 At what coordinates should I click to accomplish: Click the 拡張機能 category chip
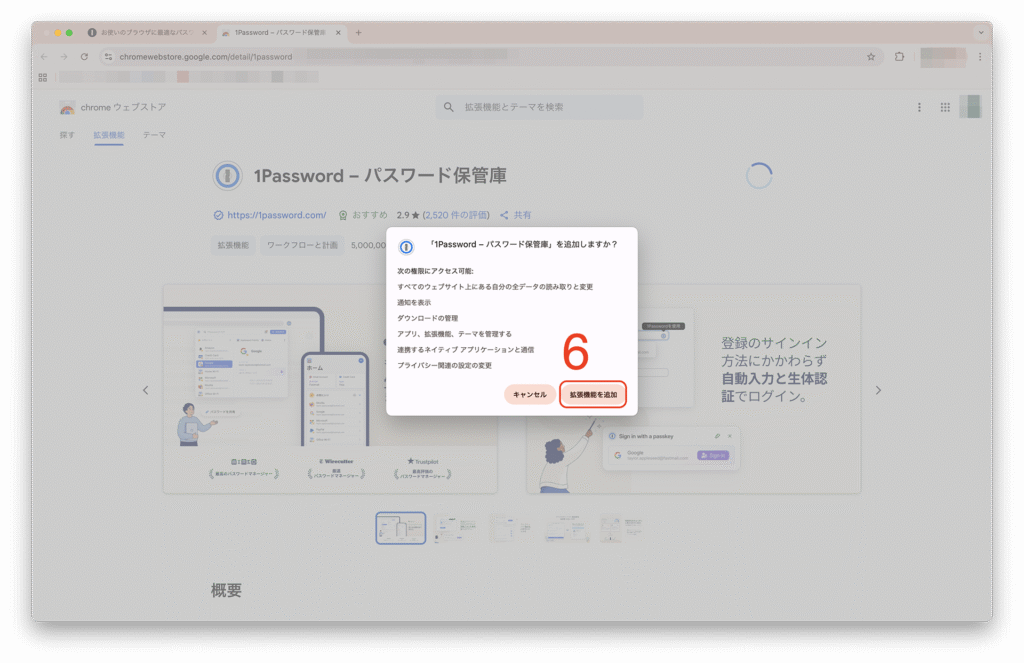233,245
